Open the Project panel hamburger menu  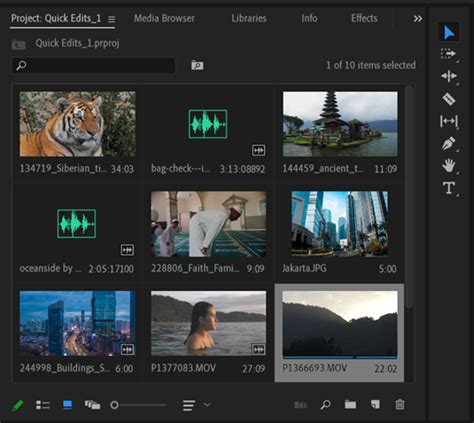111,20
